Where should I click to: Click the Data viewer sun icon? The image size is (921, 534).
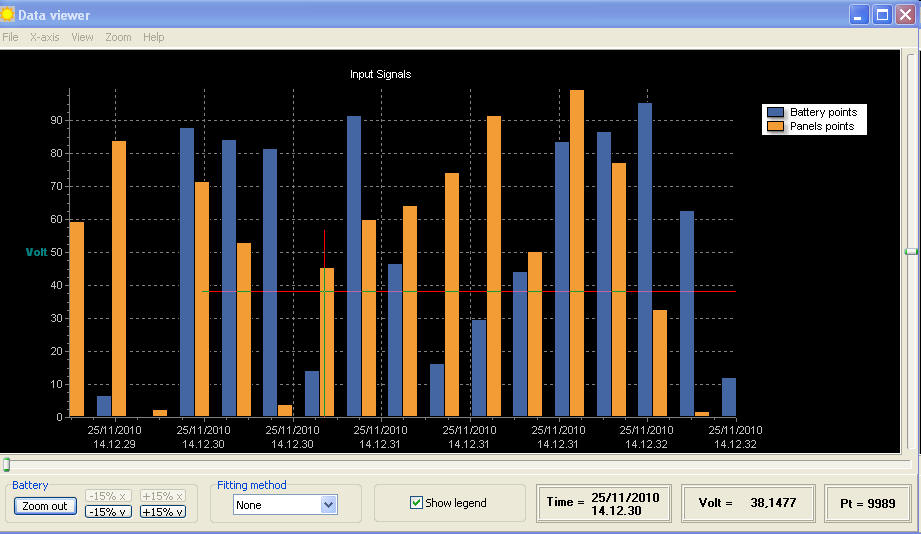(8, 14)
